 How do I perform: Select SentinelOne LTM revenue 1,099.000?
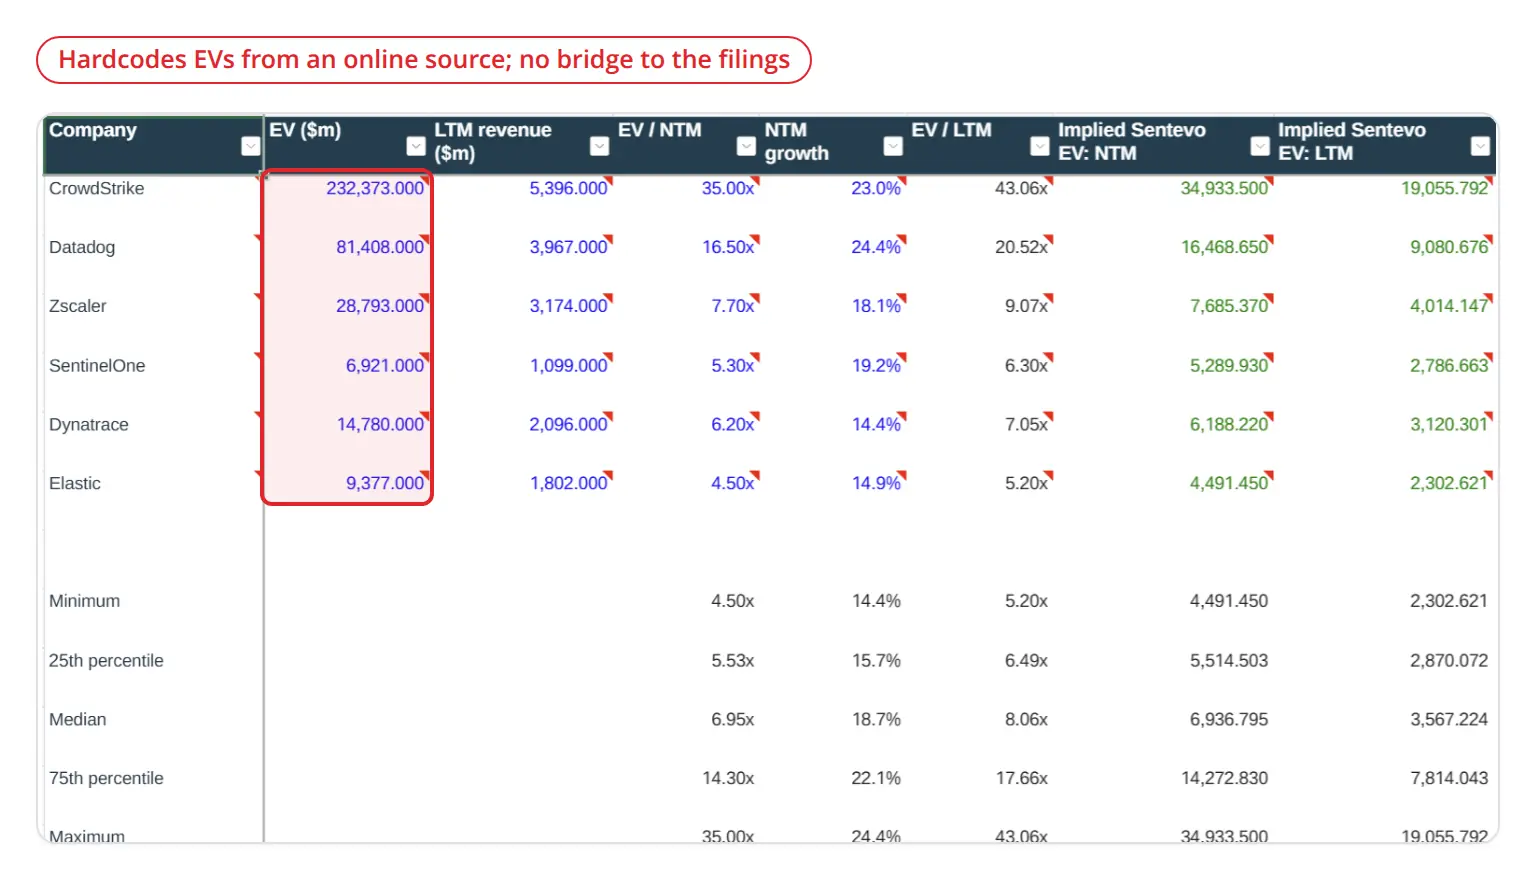pos(569,366)
